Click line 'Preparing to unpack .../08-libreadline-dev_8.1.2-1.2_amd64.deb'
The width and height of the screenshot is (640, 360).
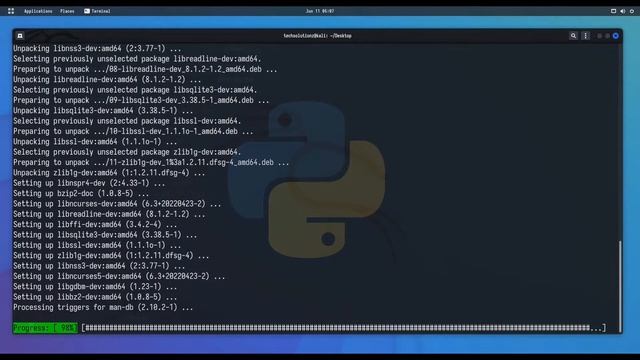(x=145, y=69)
